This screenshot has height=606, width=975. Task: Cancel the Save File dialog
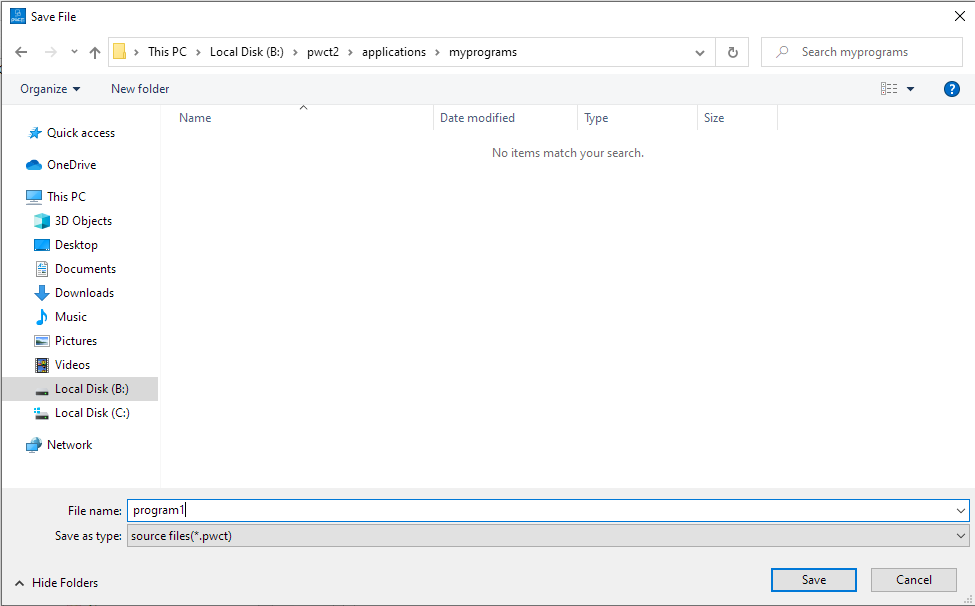click(x=913, y=580)
